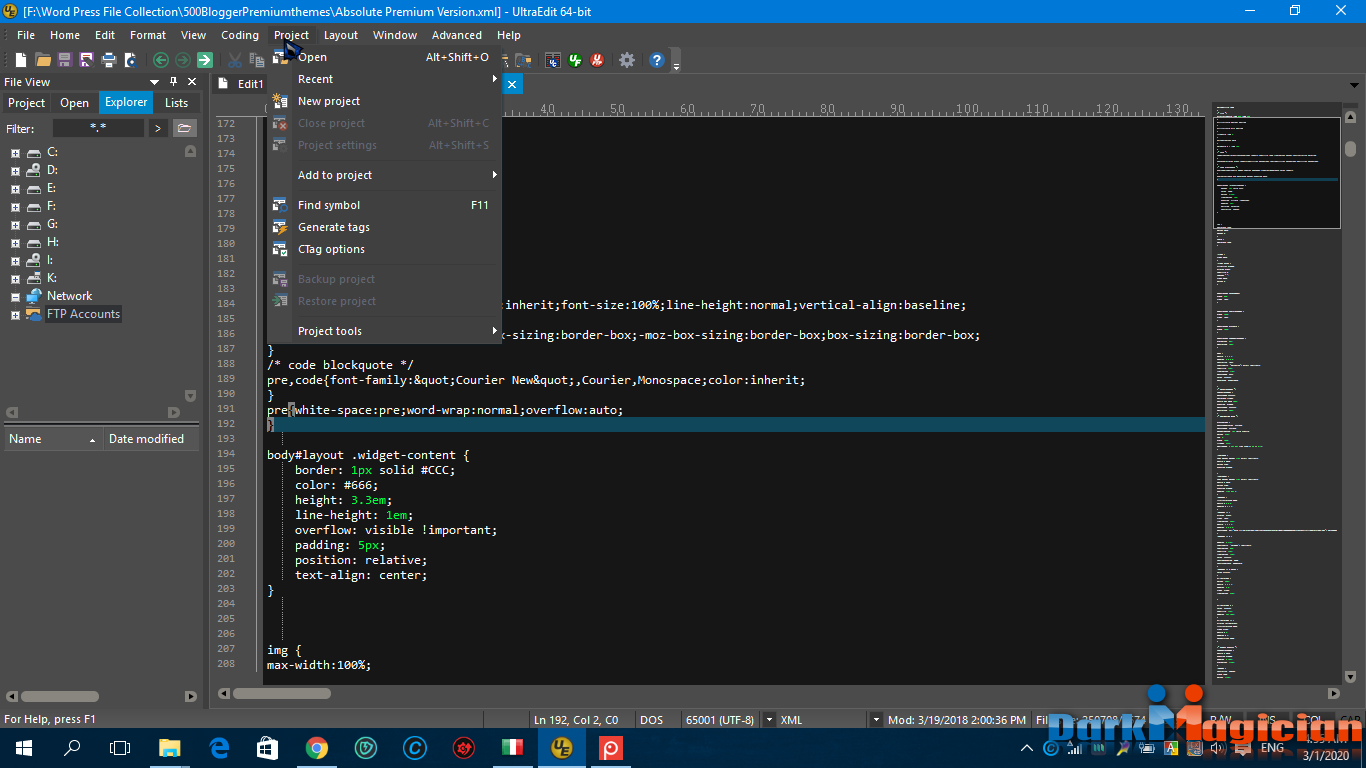Viewport: 1366px width, 768px height.
Task: Expand the K: drive node
Action: pos(15,278)
